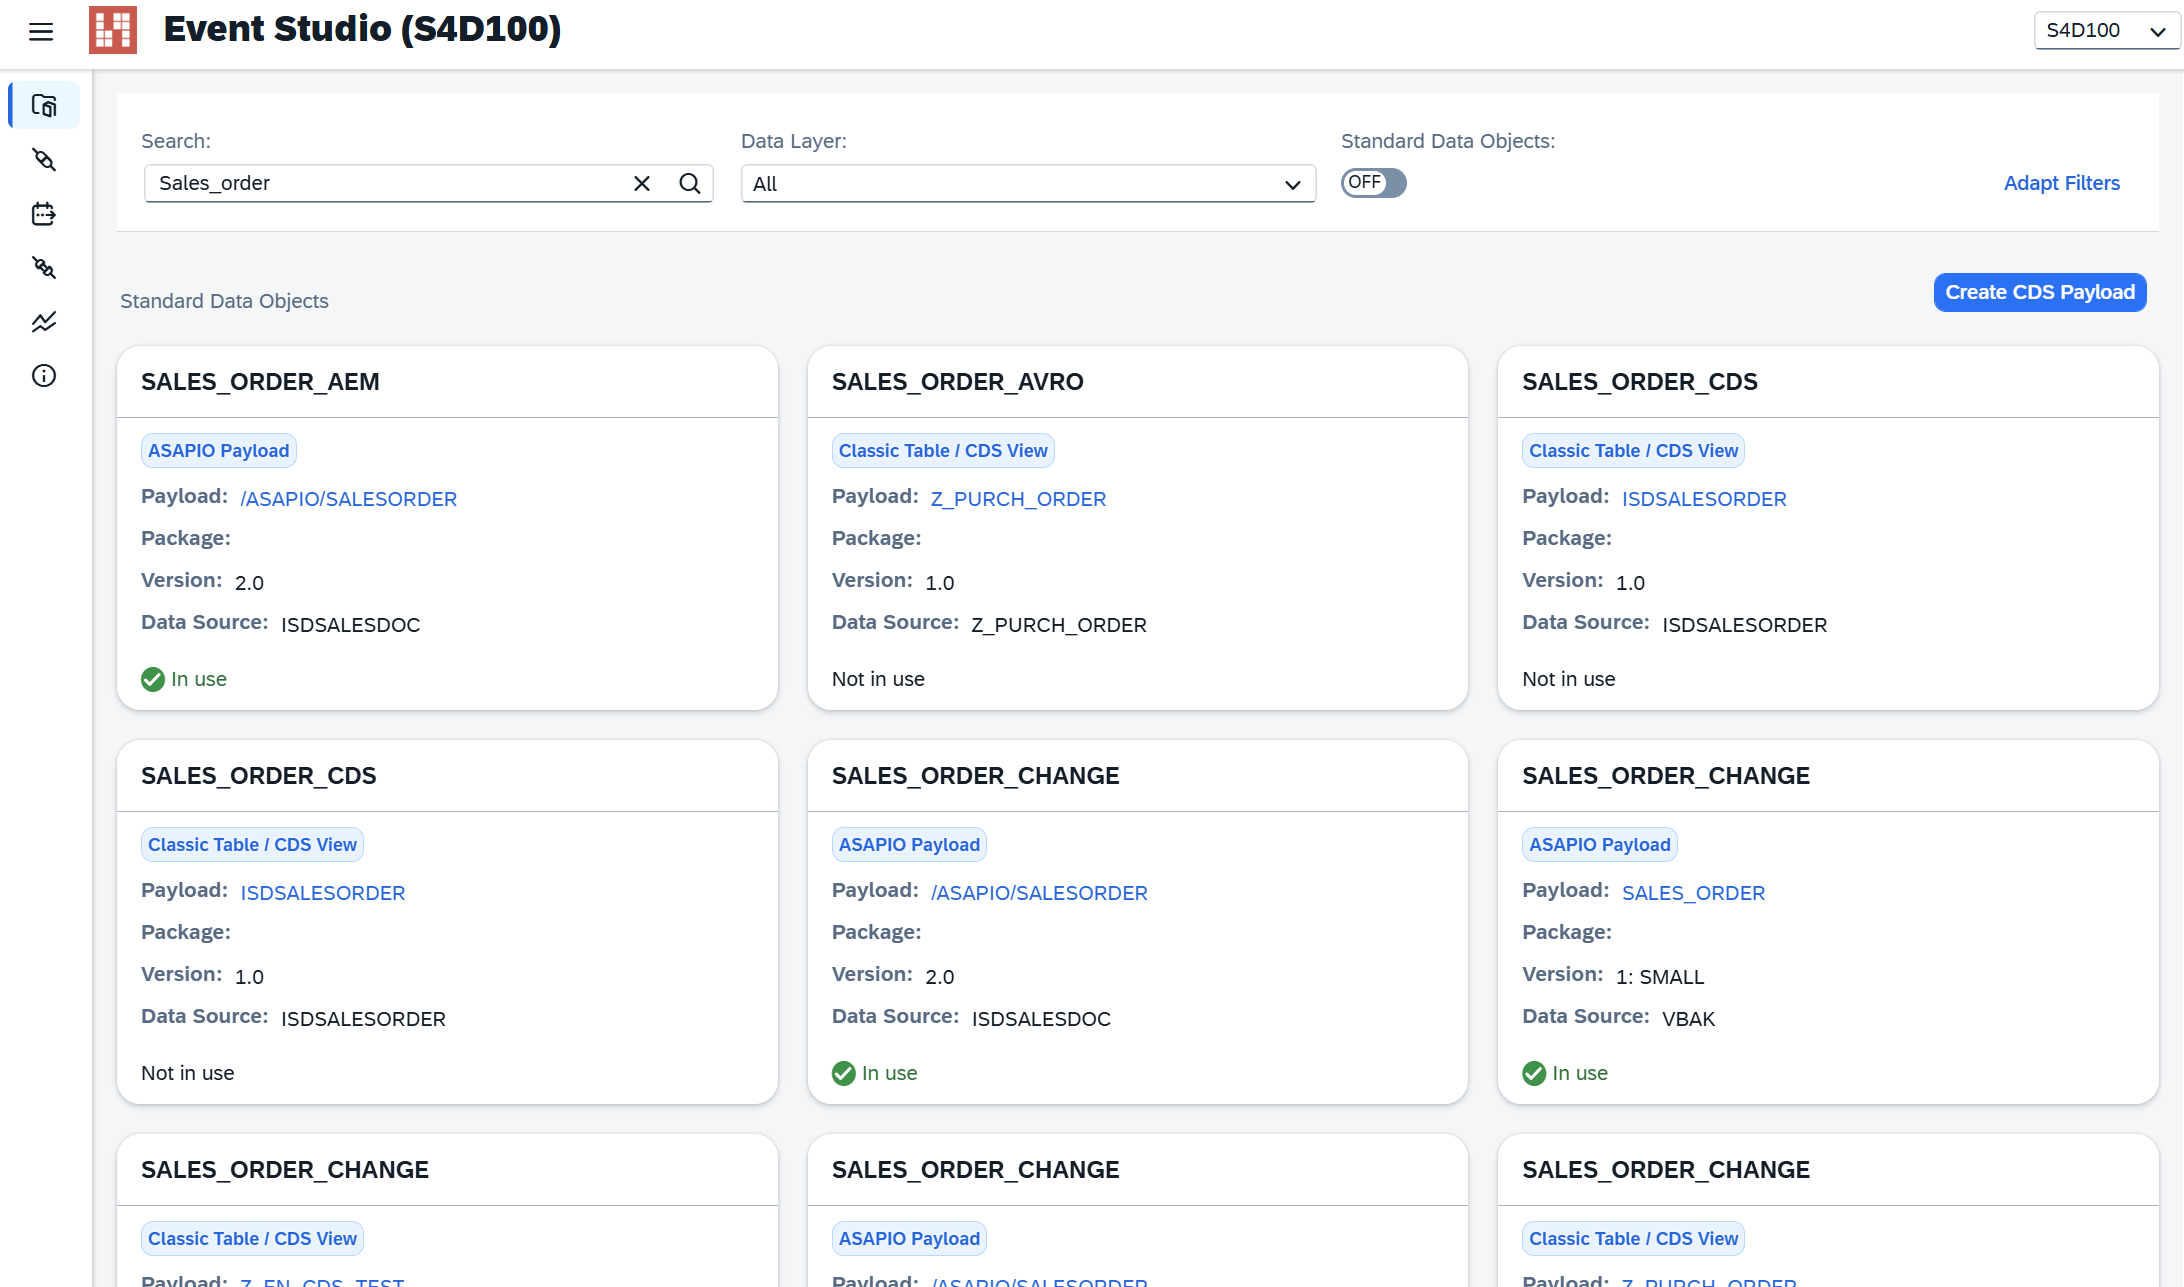2184x1287 pixels.
Task: Click the magnifier search icon
Action: click(690, 184)
